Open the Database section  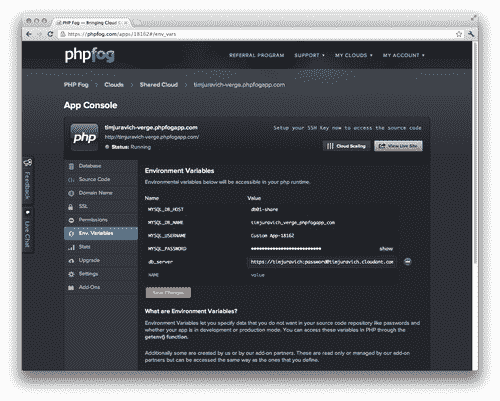pos(101,166)
